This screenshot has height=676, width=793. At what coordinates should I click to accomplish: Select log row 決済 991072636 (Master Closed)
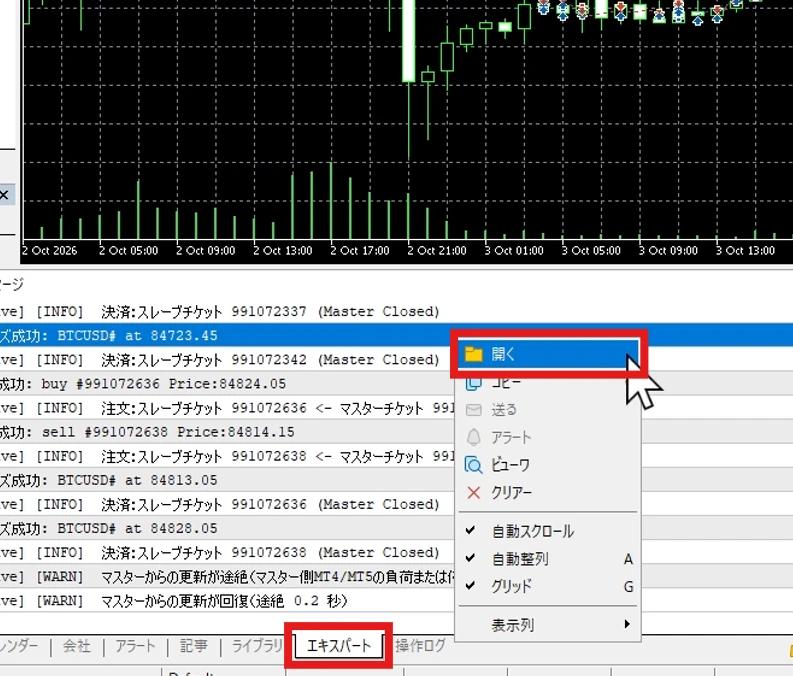pyautogui.click(x=227, y=504)
